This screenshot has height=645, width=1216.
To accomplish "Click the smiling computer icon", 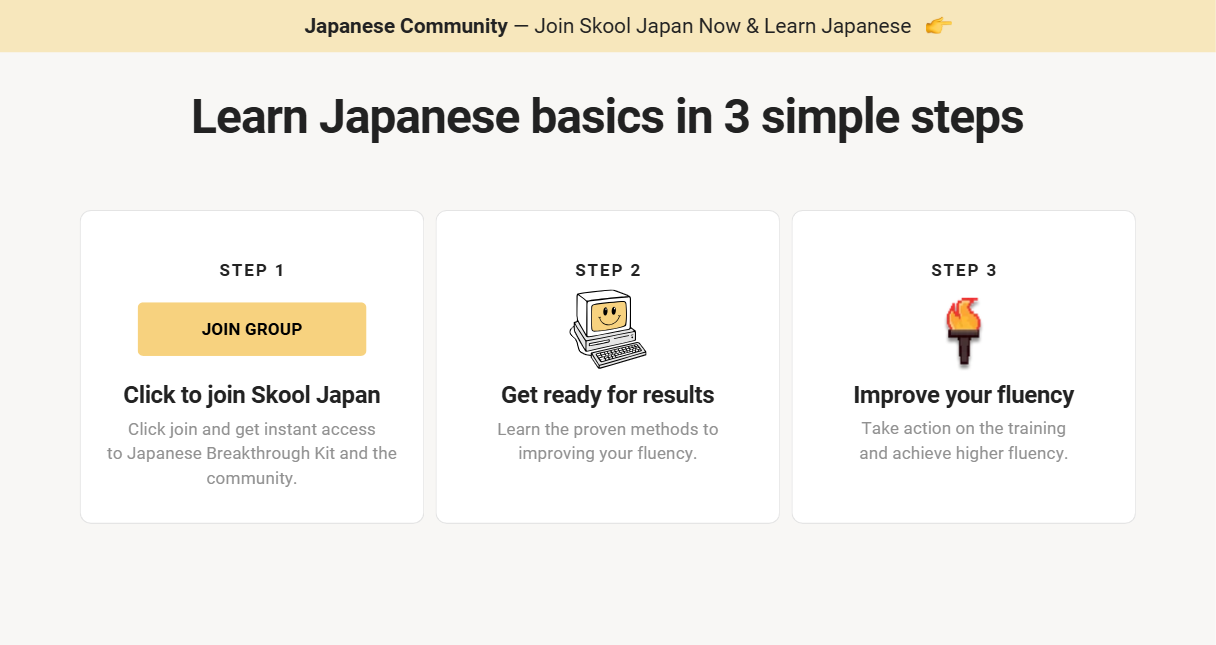I will tap(608, 329).
